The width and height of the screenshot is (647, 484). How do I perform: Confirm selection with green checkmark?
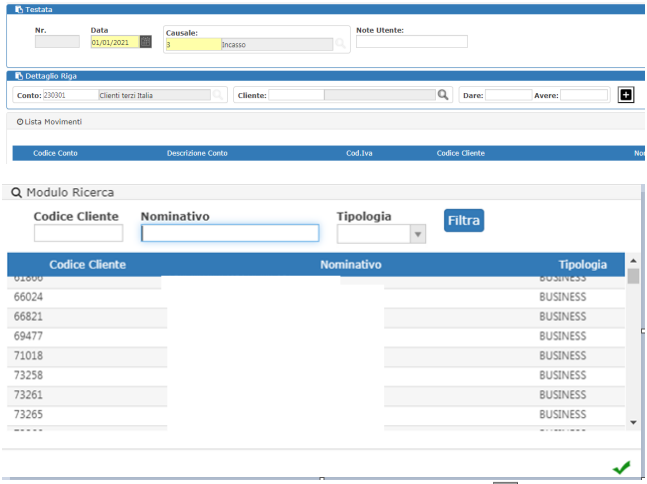click(x=621, y=467)
